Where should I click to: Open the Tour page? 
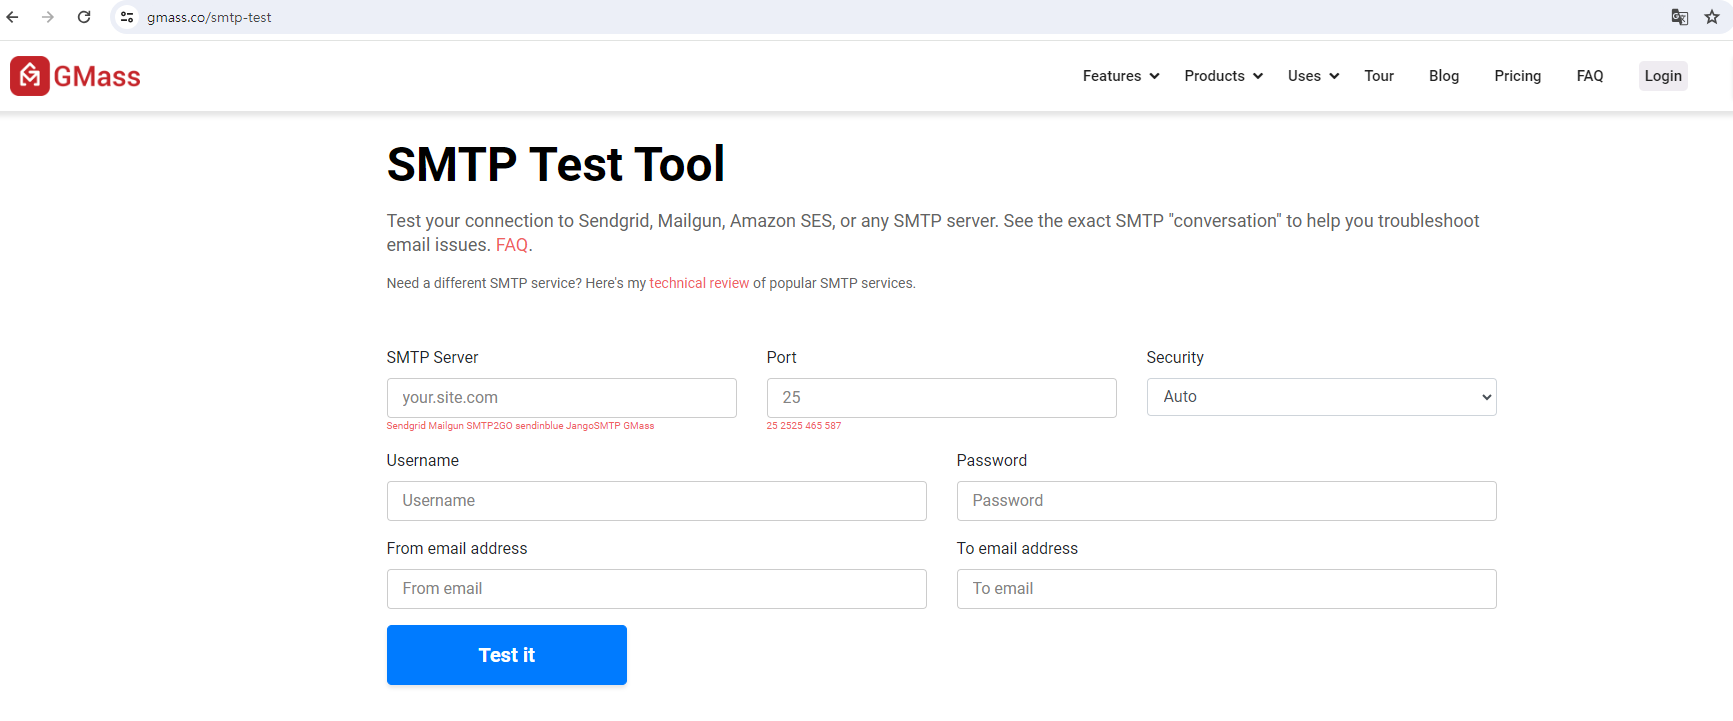(x=1379, y=76)
